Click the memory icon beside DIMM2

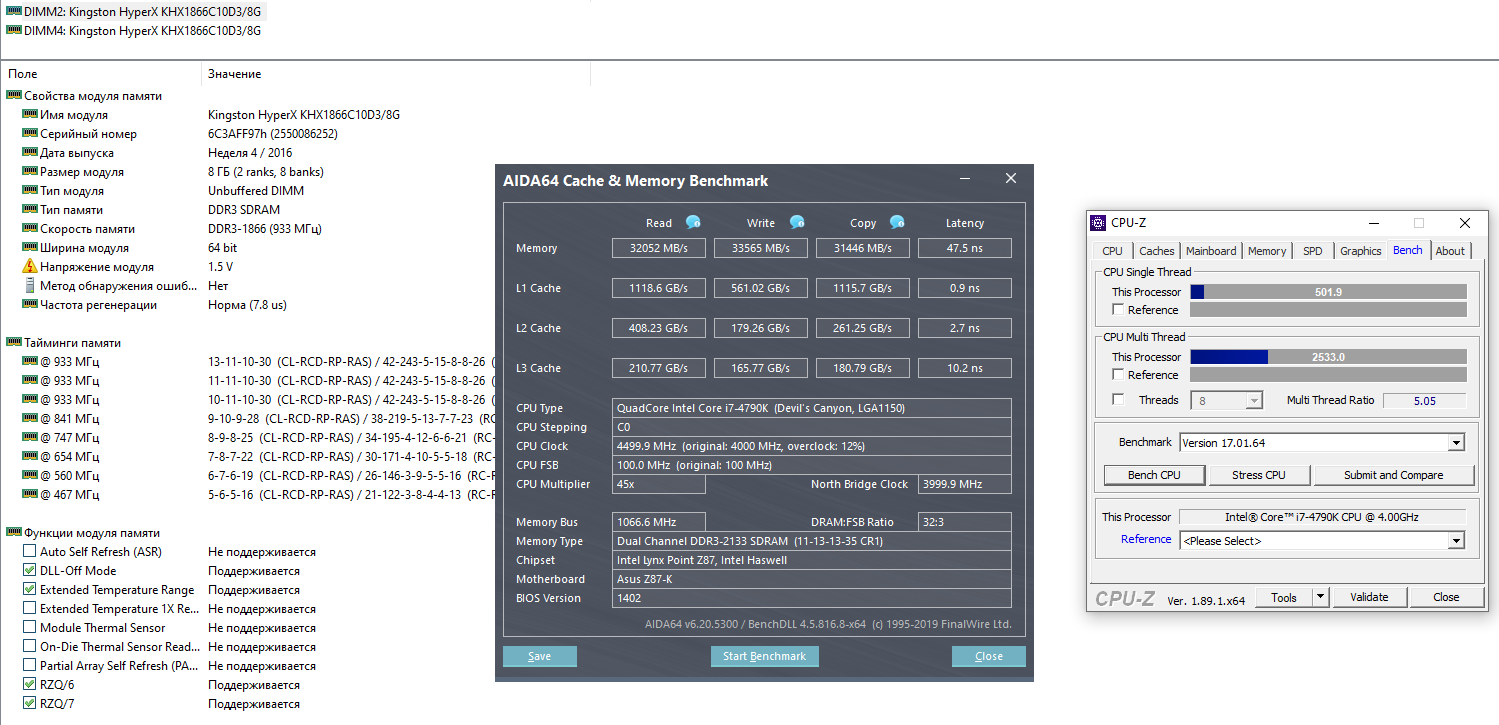point(14,11)
